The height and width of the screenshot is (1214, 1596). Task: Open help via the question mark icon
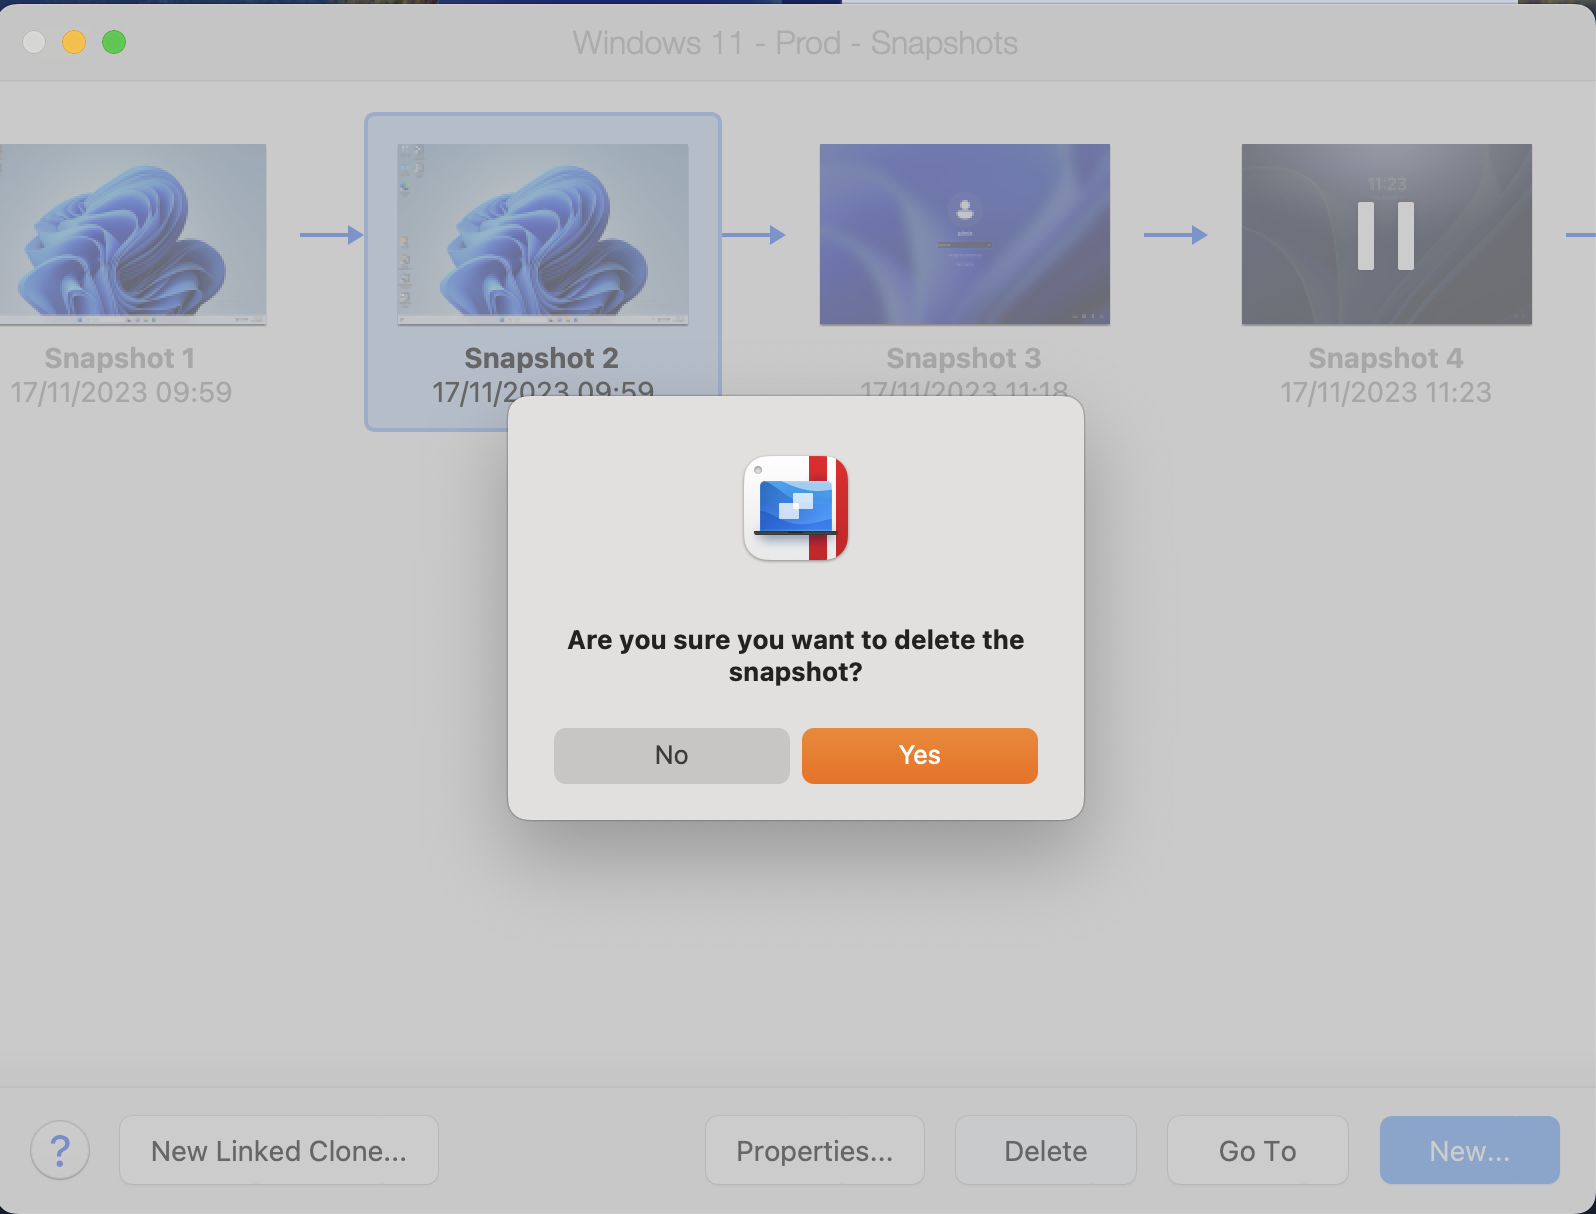click(60, 1150)
